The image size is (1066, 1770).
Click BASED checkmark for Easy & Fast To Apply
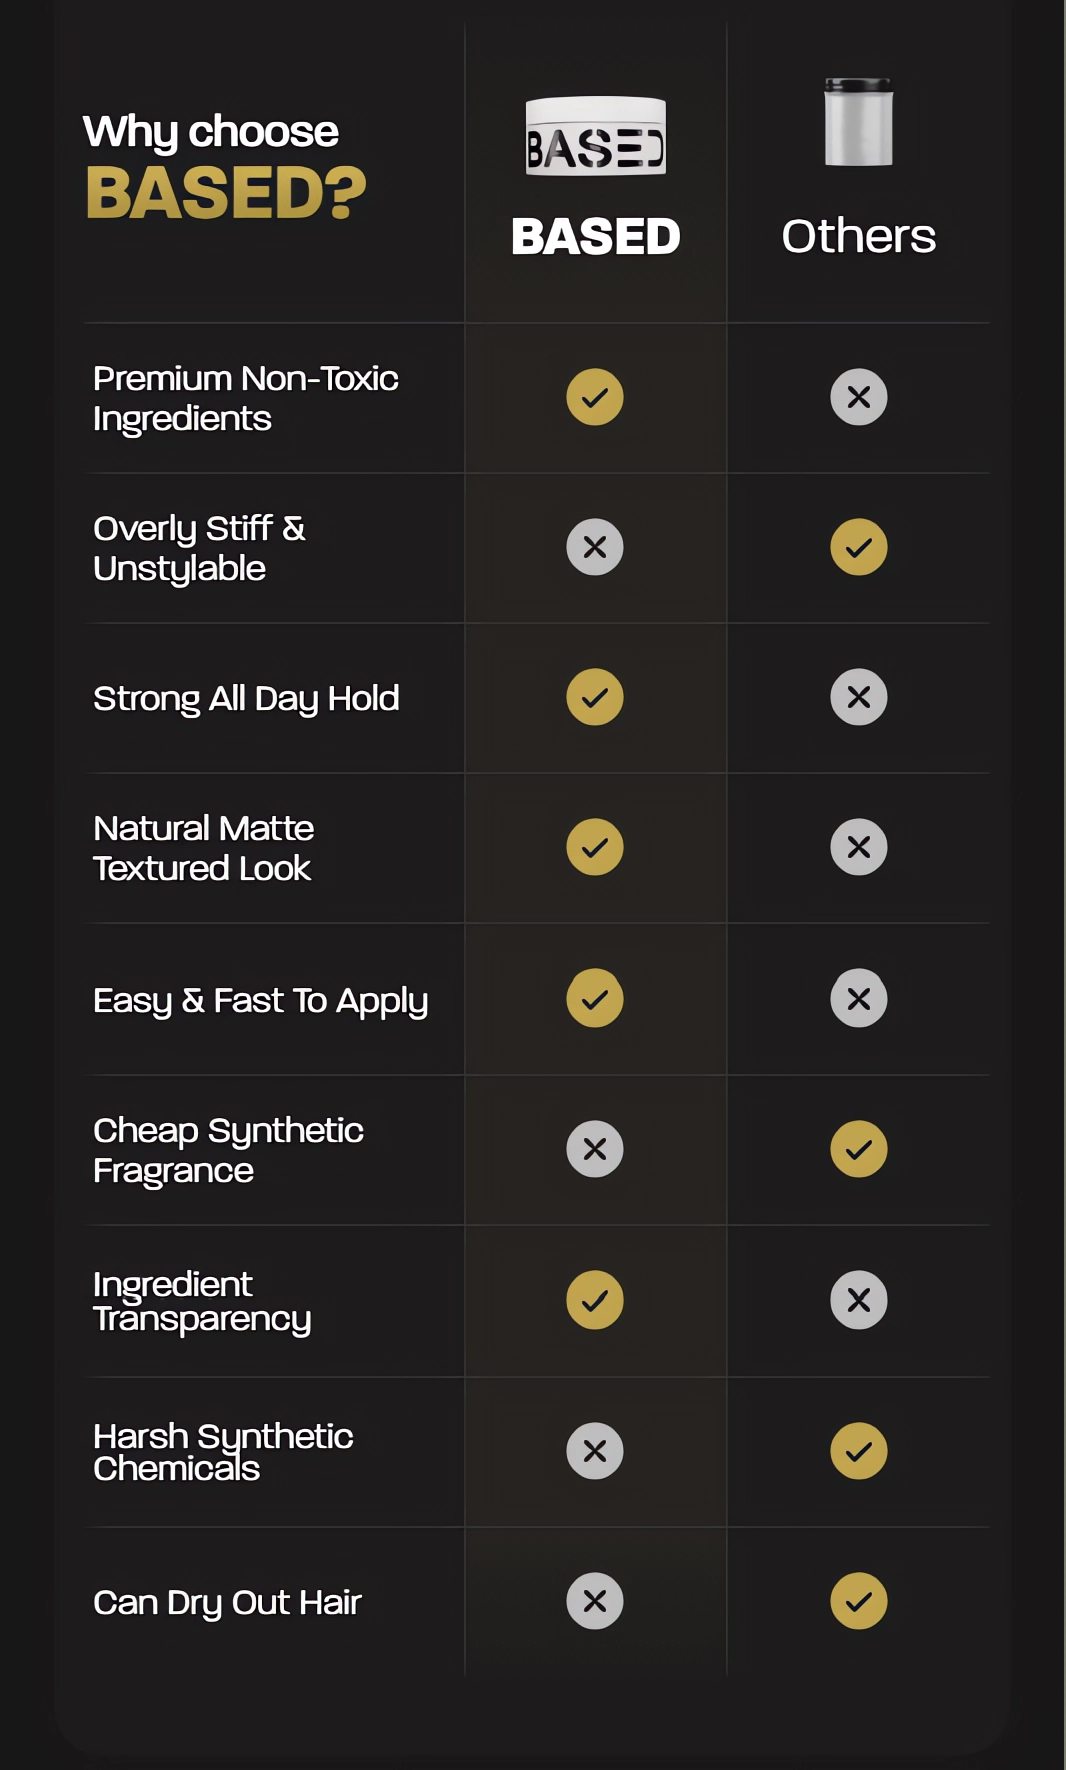[x=595, y=998]
